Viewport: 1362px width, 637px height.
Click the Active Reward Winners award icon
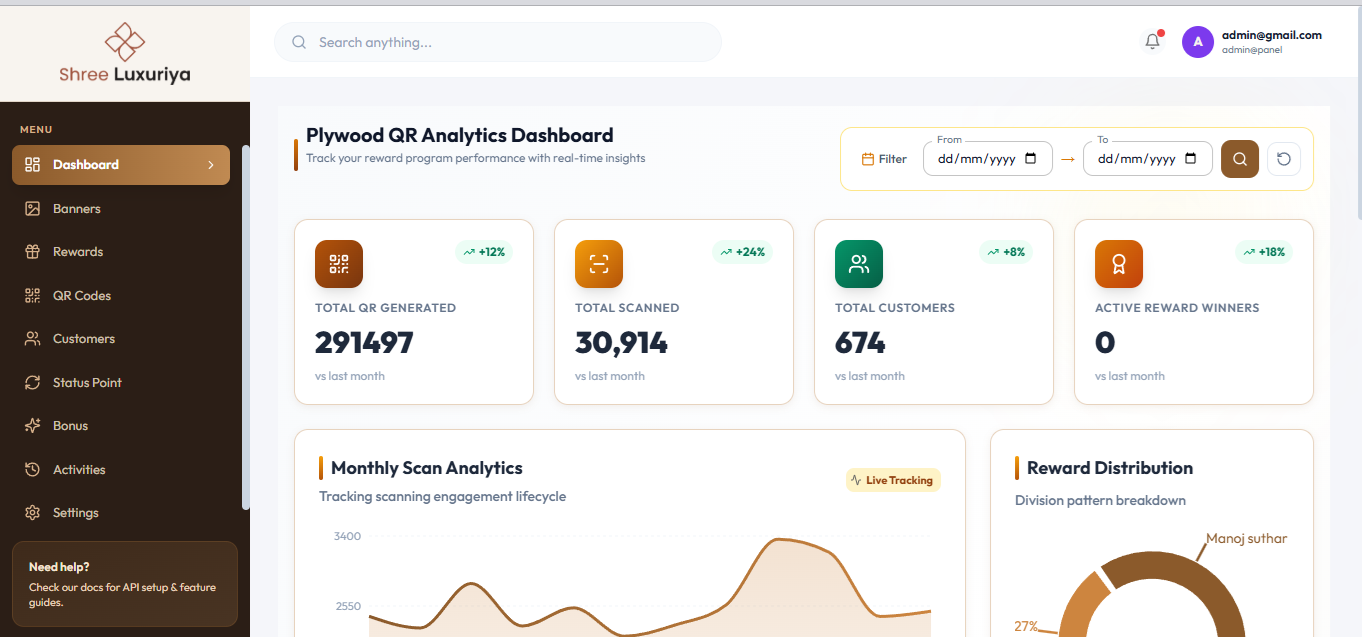tap(1119, 264)
